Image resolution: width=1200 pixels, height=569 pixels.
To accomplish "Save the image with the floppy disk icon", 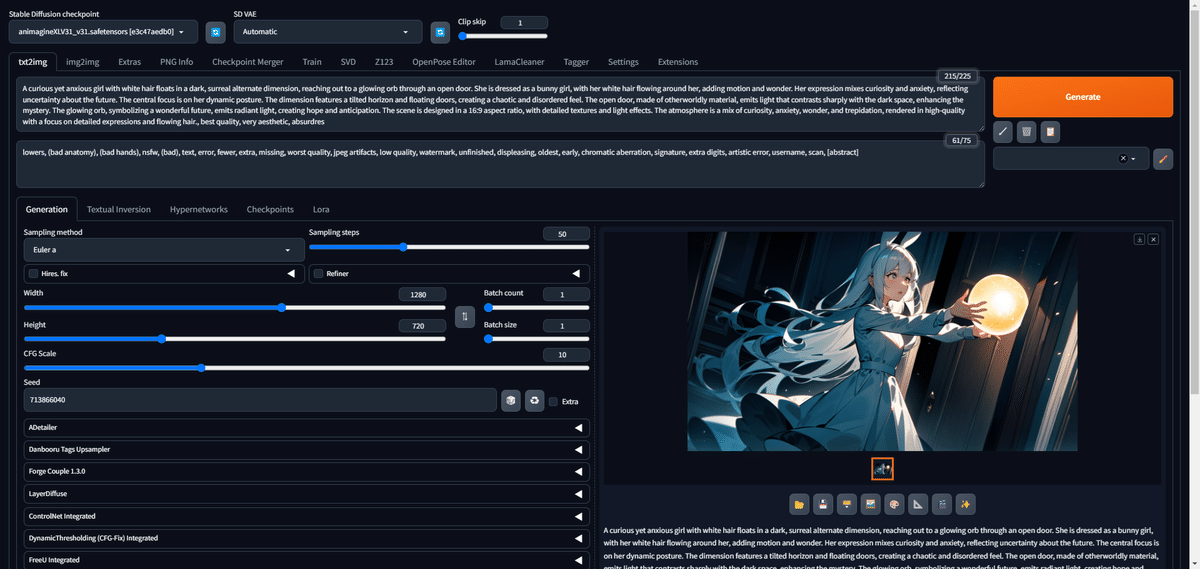I will (823, 504).
